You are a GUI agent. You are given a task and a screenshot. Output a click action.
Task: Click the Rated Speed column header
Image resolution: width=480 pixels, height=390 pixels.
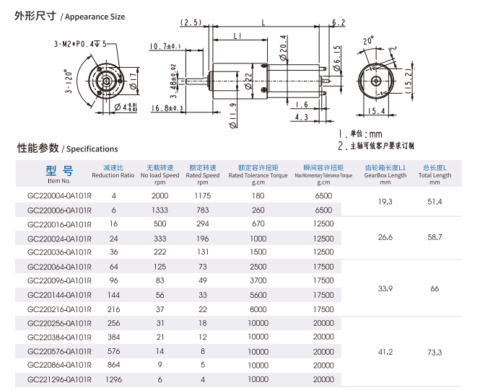pyautogui.click(x=203, y=174)
